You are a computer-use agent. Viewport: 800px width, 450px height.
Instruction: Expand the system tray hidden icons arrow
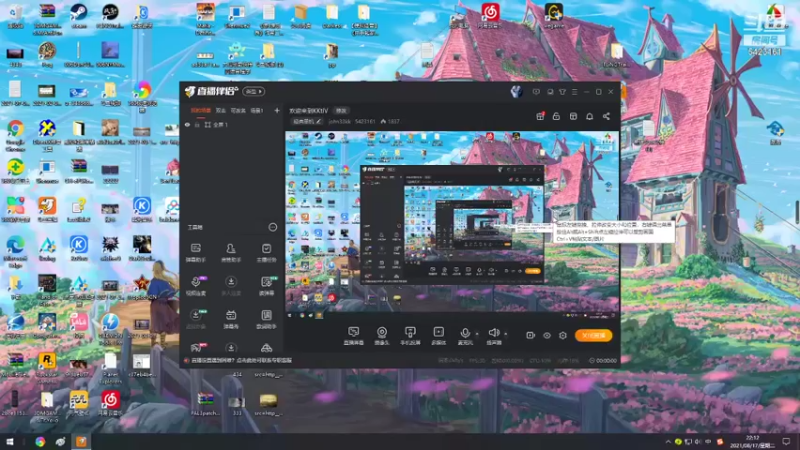pos(668,442)
